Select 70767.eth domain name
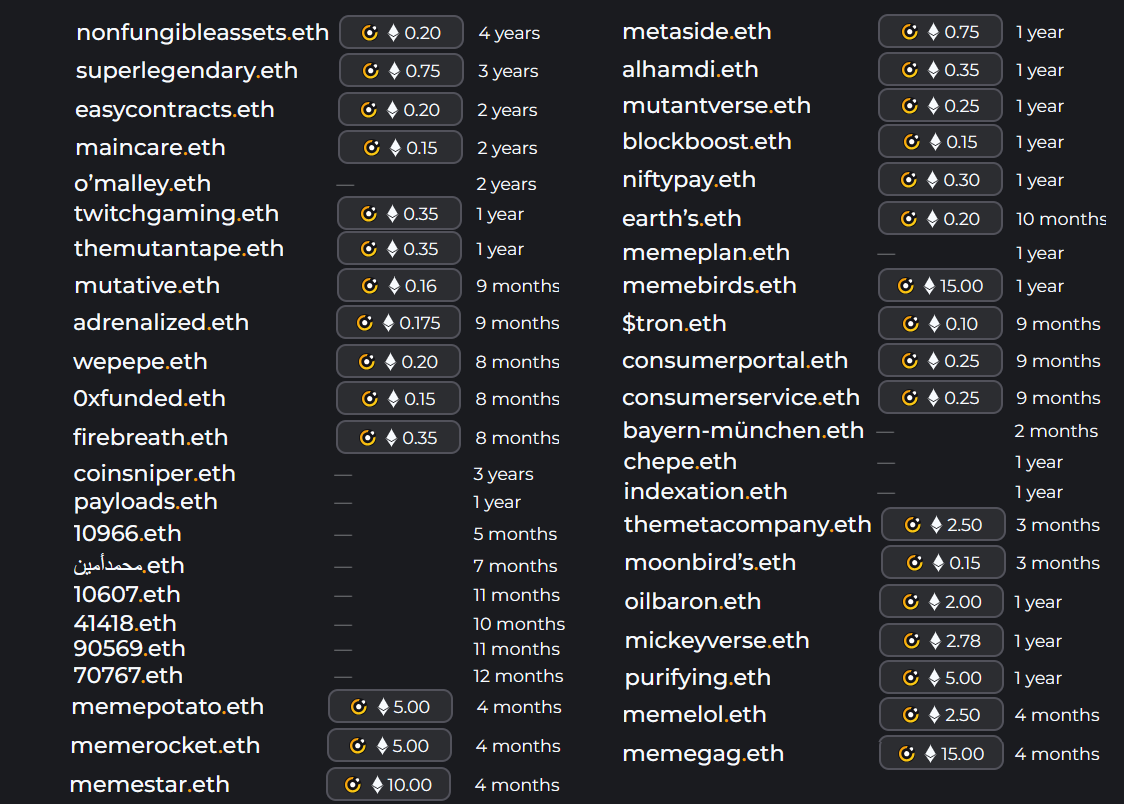Image resolution: width=1124 pixels, height=804 pixels. pos(128,676)
